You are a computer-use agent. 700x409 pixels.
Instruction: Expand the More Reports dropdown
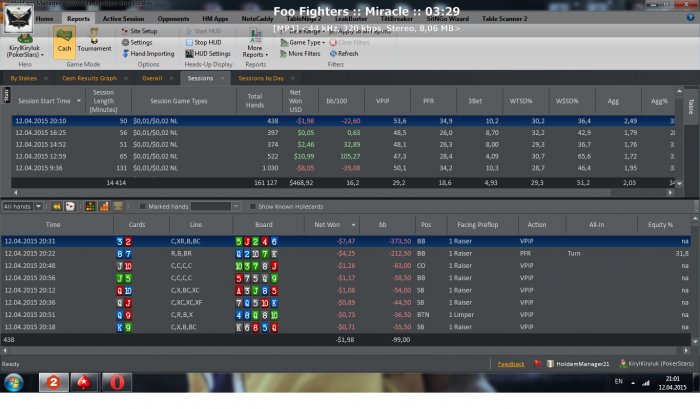255,51
